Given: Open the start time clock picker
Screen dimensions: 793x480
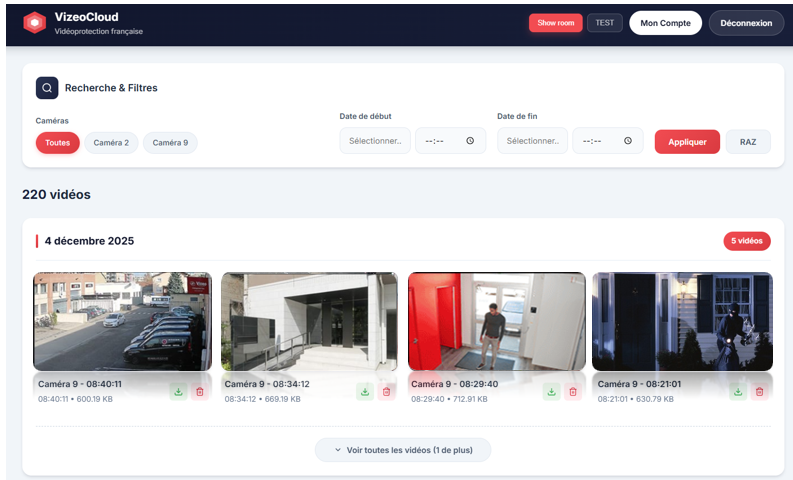Looking at the screenshot, I should click(469, 142).
